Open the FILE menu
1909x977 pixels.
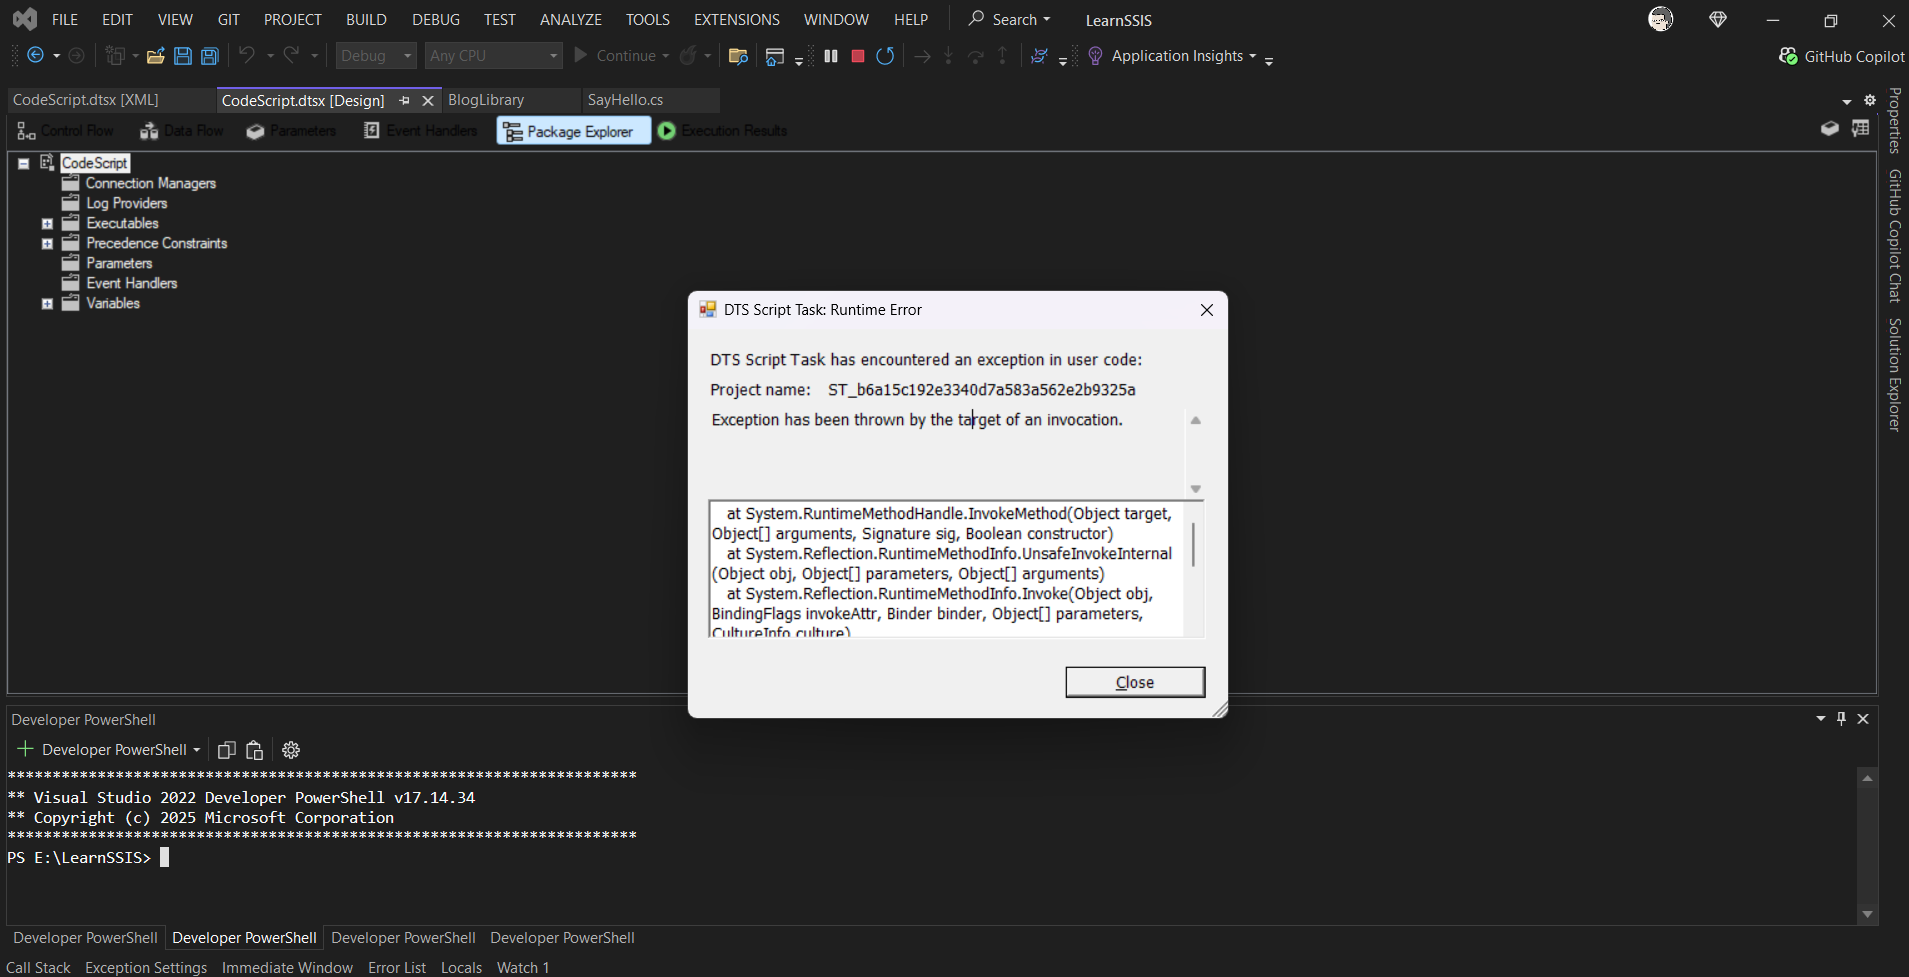pos(65,20)
